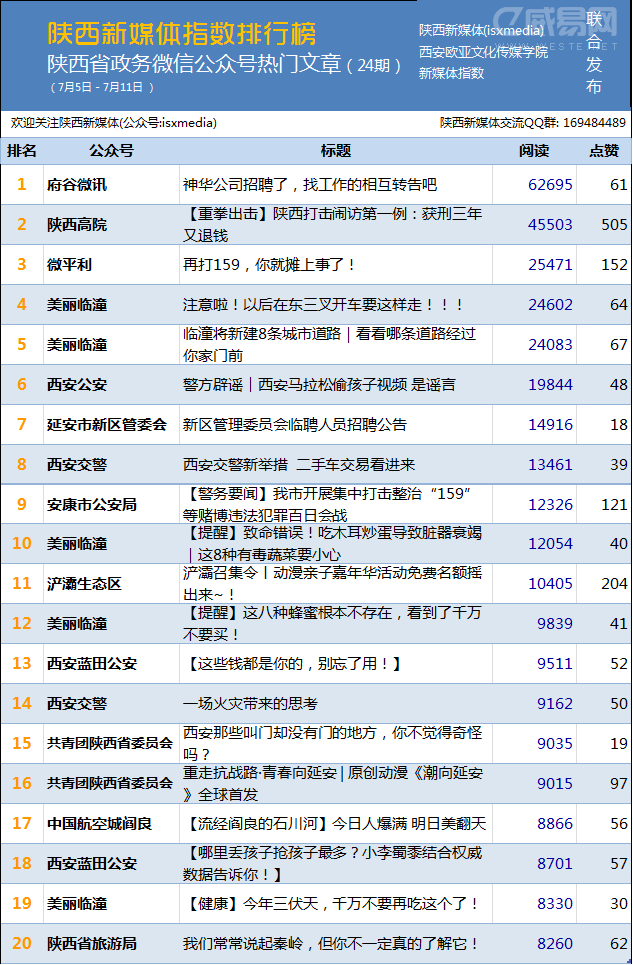Screen dimensions: 633x965
Task: Open article 一场火灾带来的思考
Action: 250,704
